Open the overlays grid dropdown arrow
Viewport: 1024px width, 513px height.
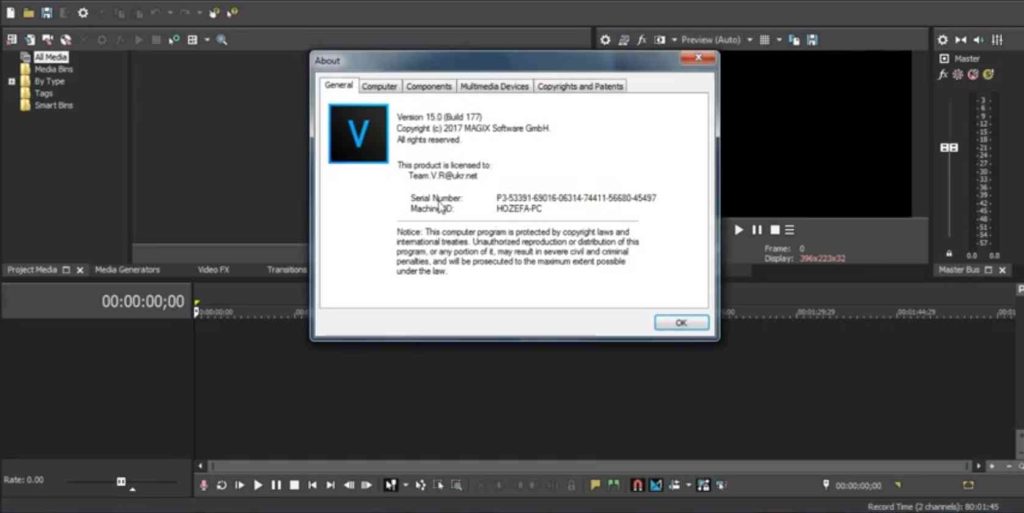click(779, 40)
